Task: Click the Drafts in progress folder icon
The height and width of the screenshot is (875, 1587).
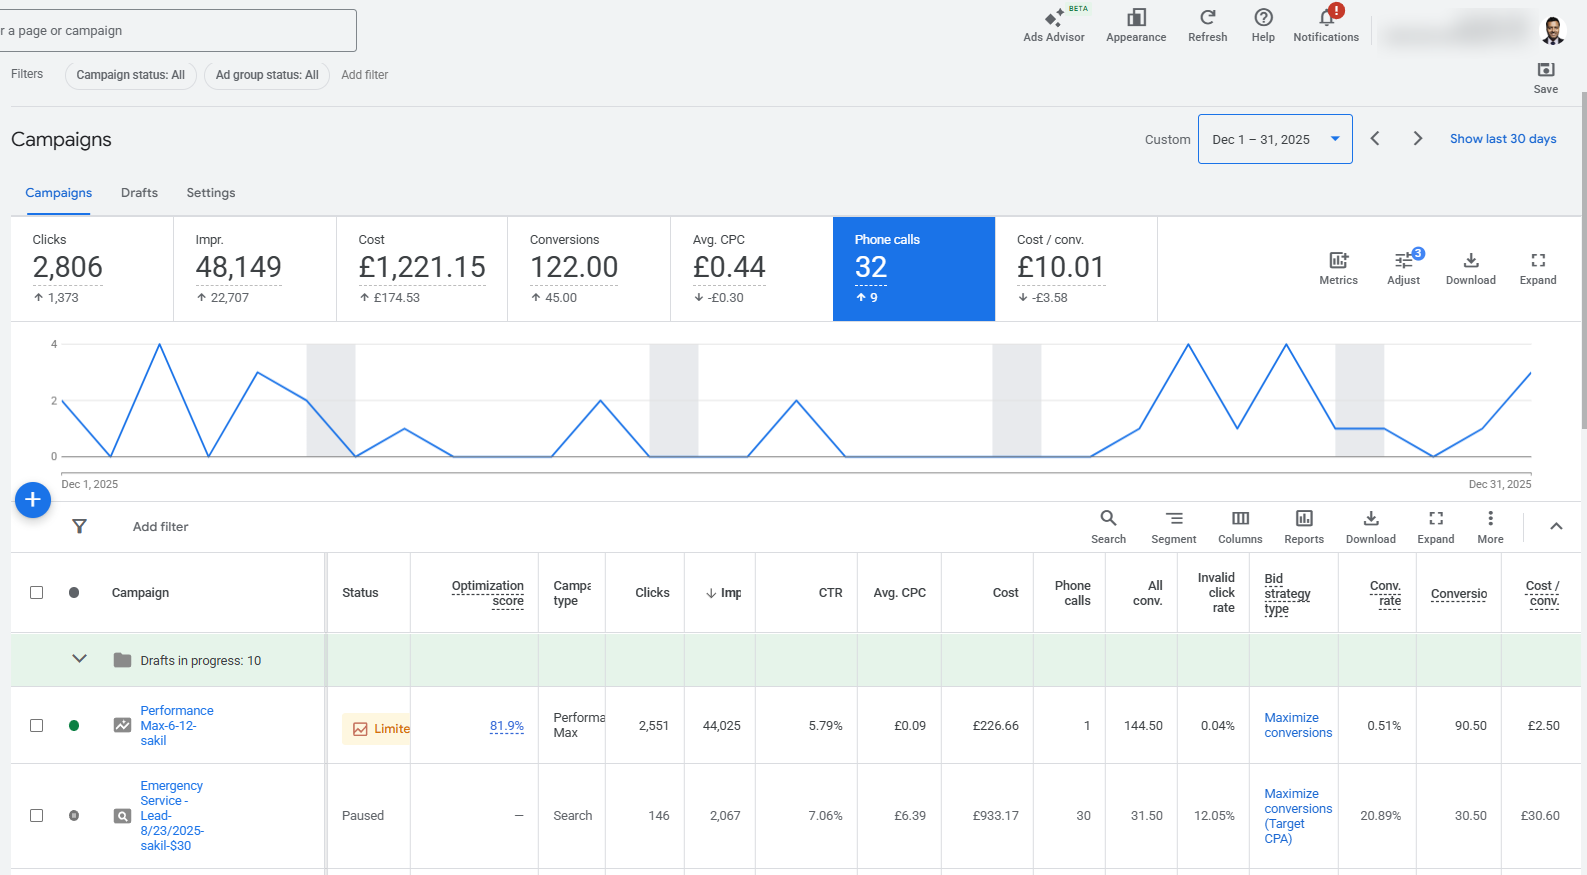Action: pos(122,660)
